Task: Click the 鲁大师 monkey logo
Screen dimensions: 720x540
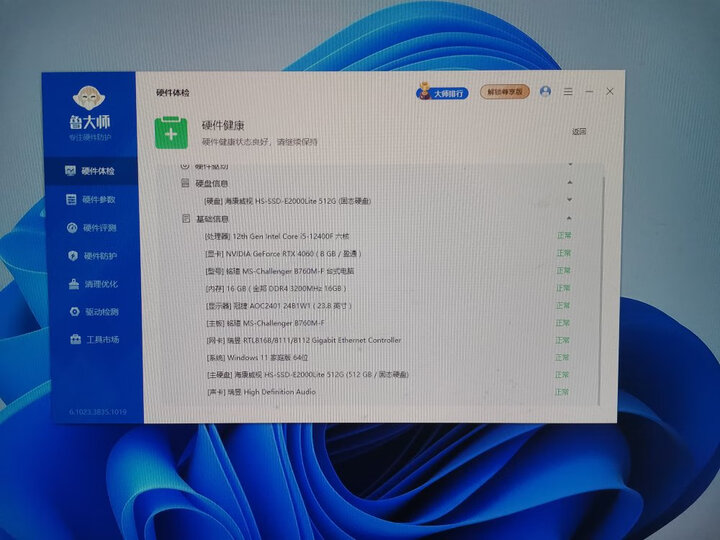Action: [89, 98]
